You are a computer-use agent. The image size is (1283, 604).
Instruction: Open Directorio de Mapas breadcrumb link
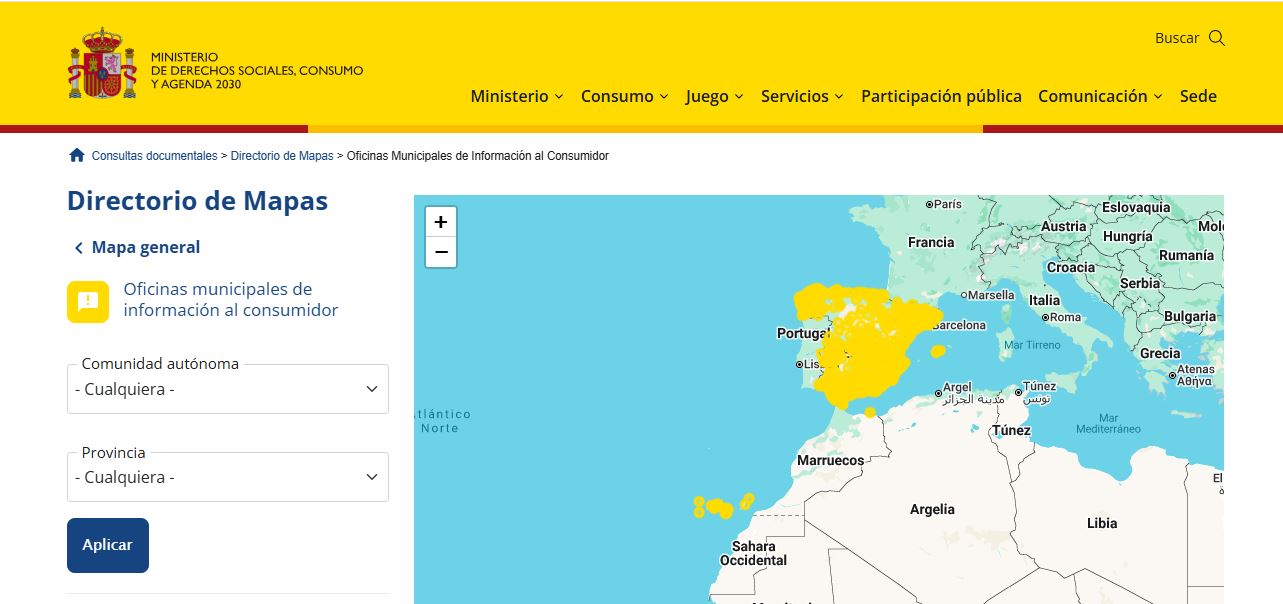click(282, 156)
